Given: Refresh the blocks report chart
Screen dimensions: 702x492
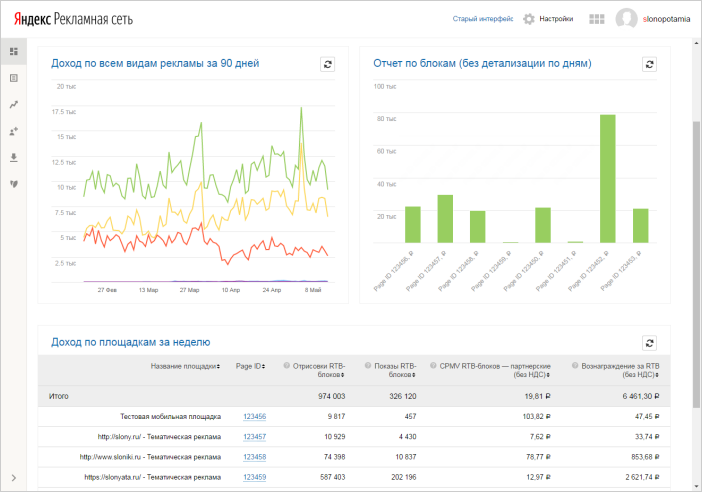Looking at the screenshot, I should [x=650, y=64].
